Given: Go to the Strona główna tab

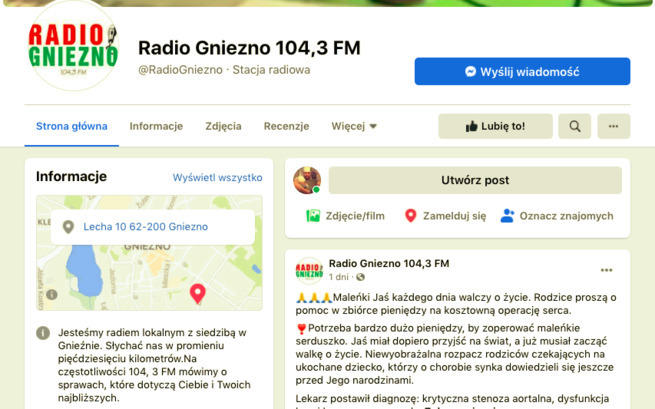Looking at the screenshot, I should (x=72, y=126).
